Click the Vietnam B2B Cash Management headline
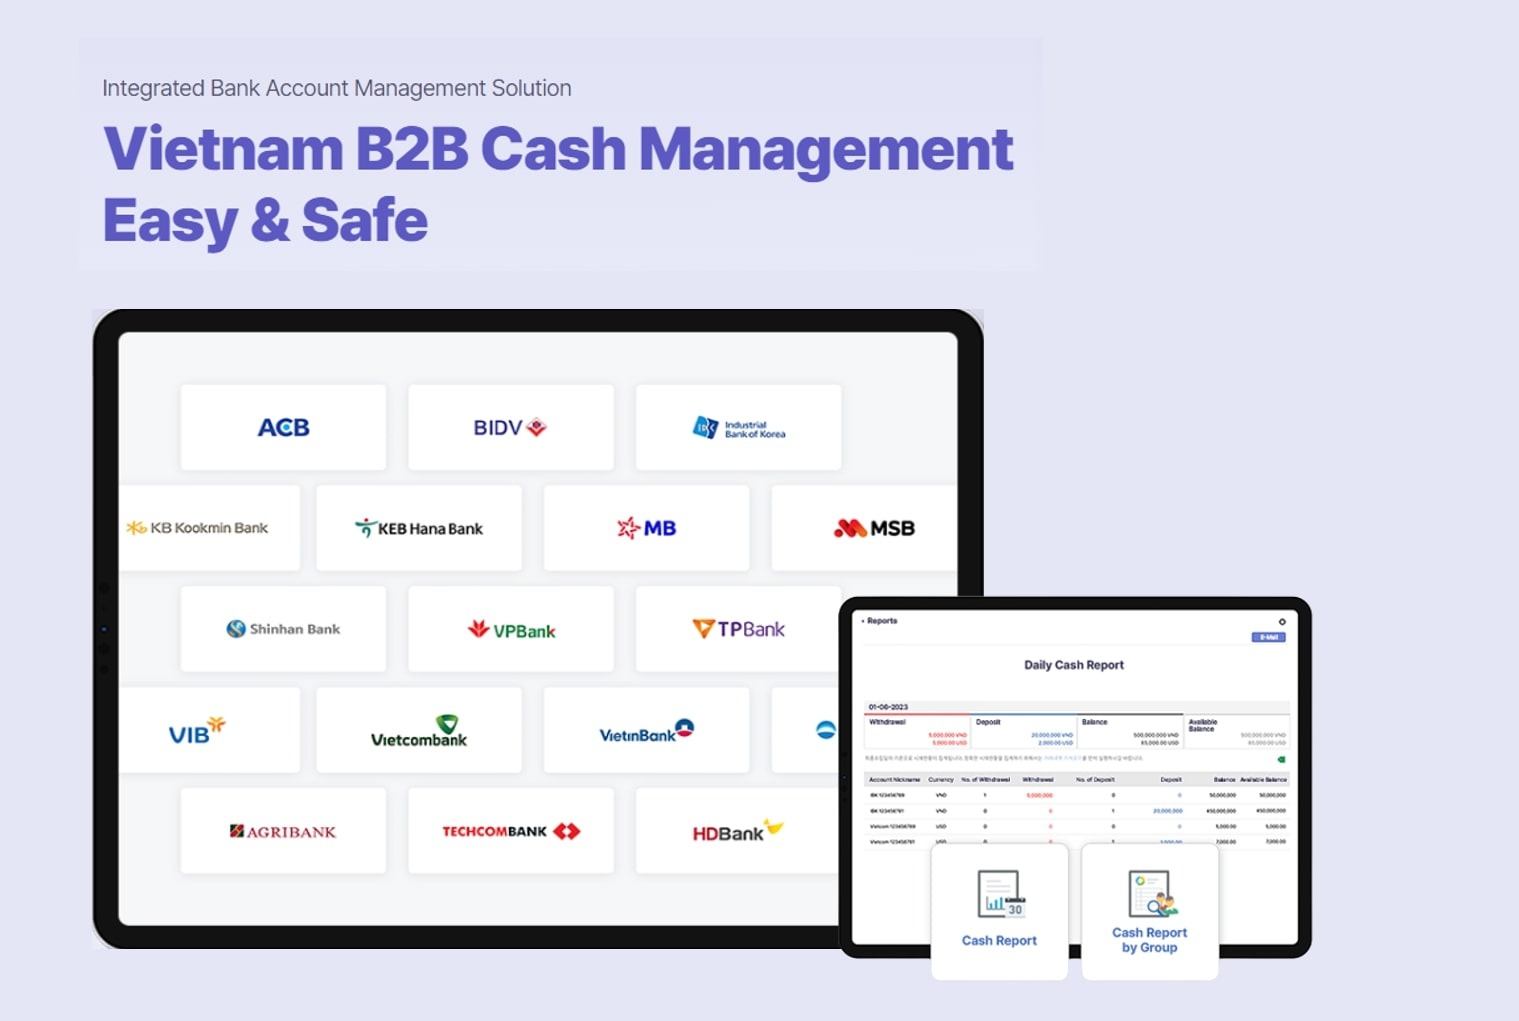1519x1021 pixels. tap(558, 149)
